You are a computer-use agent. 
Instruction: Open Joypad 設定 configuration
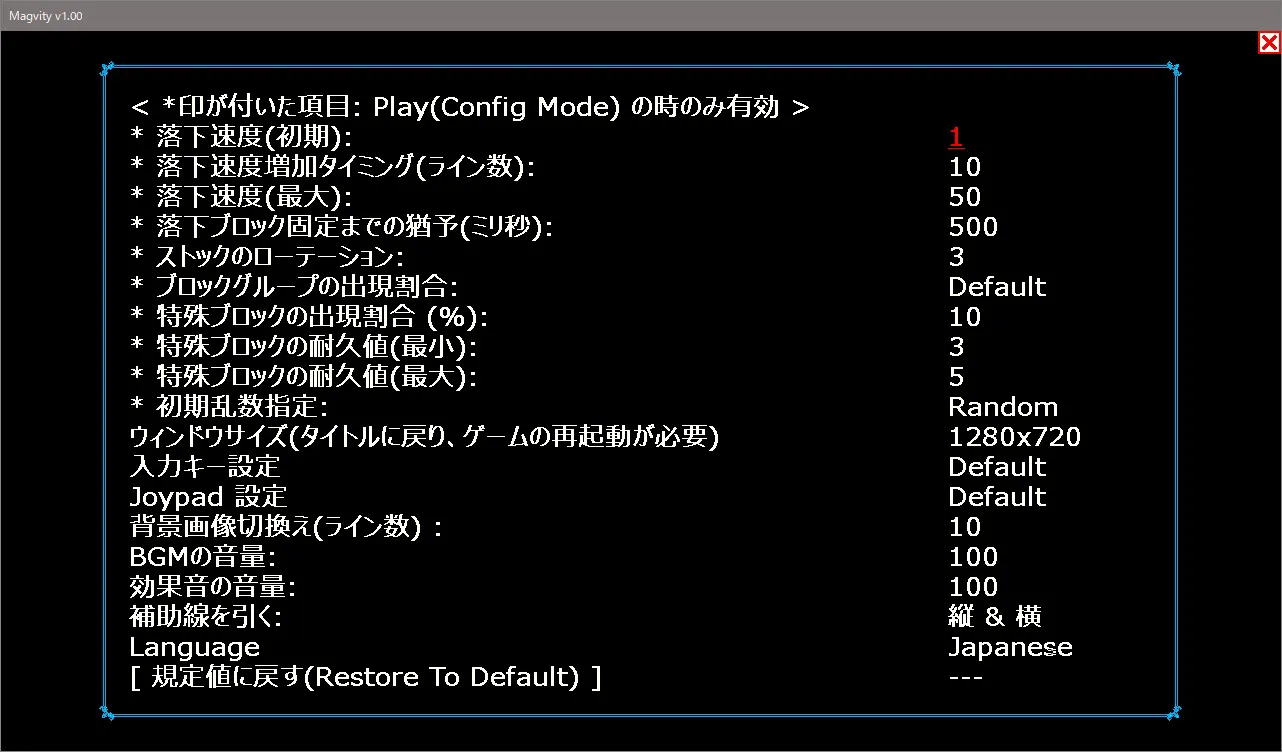(208, 497)
